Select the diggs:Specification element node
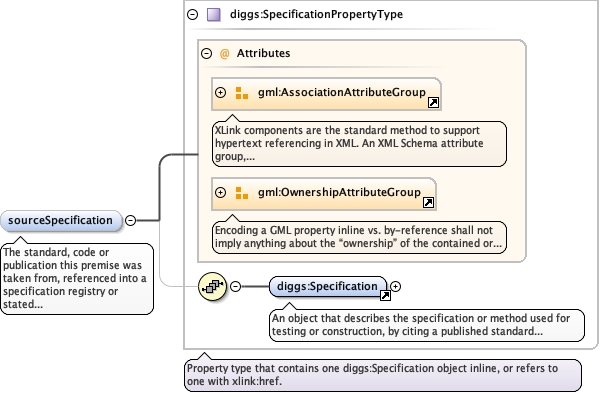The image size is (600, 395). pos(328,287)
